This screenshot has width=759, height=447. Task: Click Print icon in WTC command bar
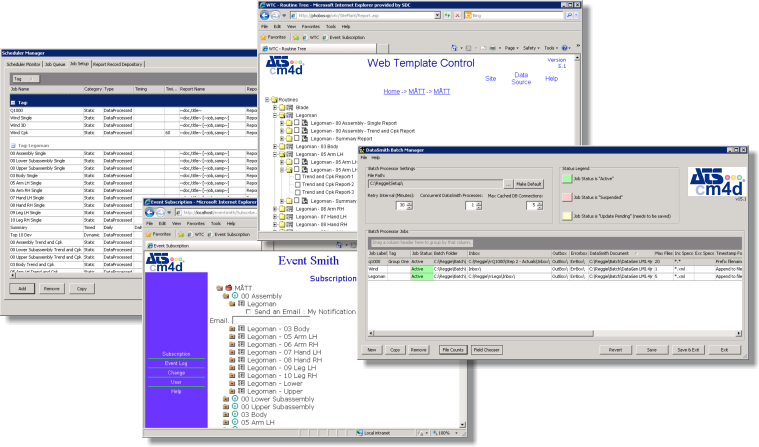click(492, 48)
